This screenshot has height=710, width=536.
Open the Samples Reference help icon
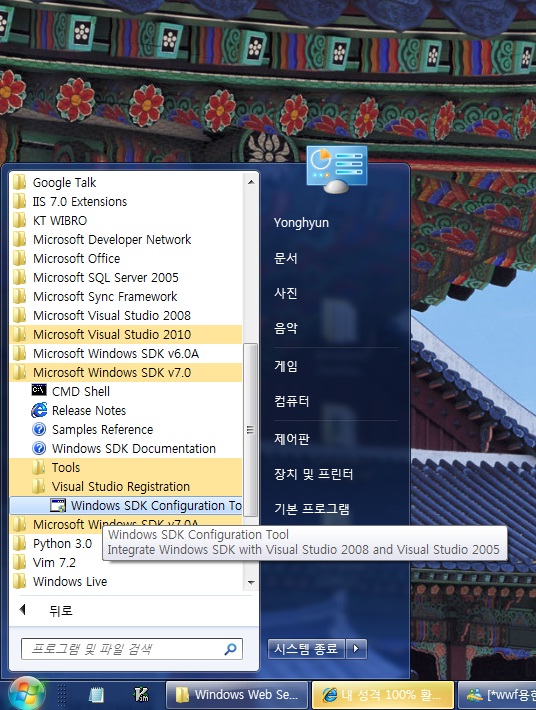click(39, 429)
